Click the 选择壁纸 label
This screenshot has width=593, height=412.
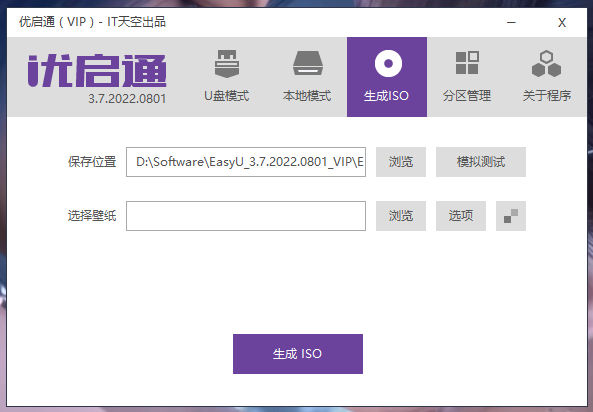[92, 216]
